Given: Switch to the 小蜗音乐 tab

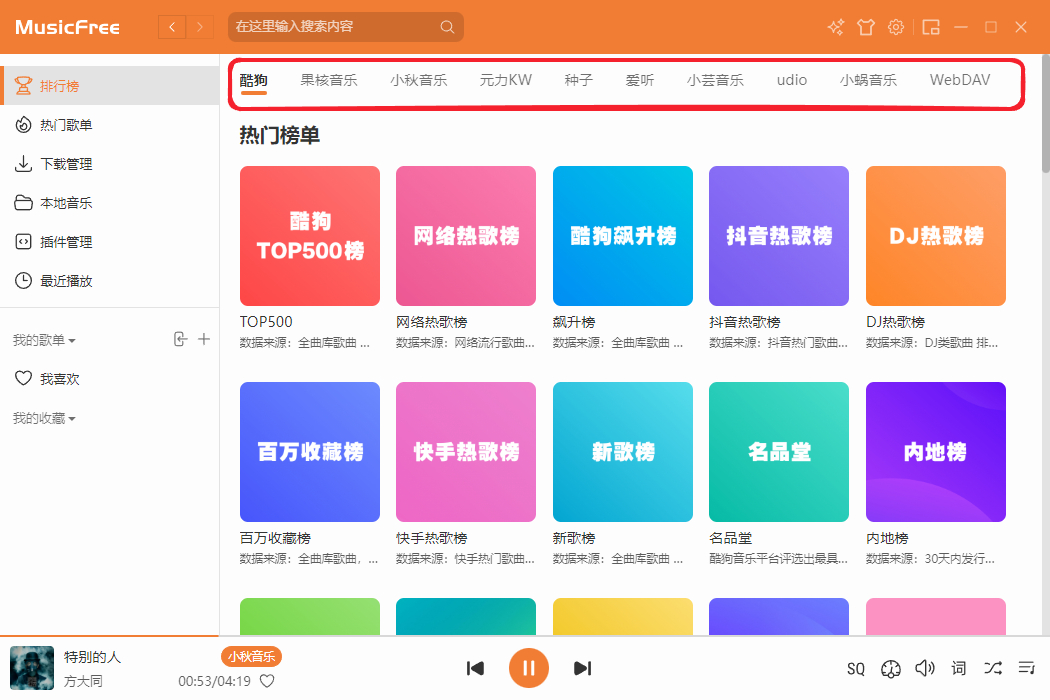Looking at the screenshot, I should pos(868,80).
